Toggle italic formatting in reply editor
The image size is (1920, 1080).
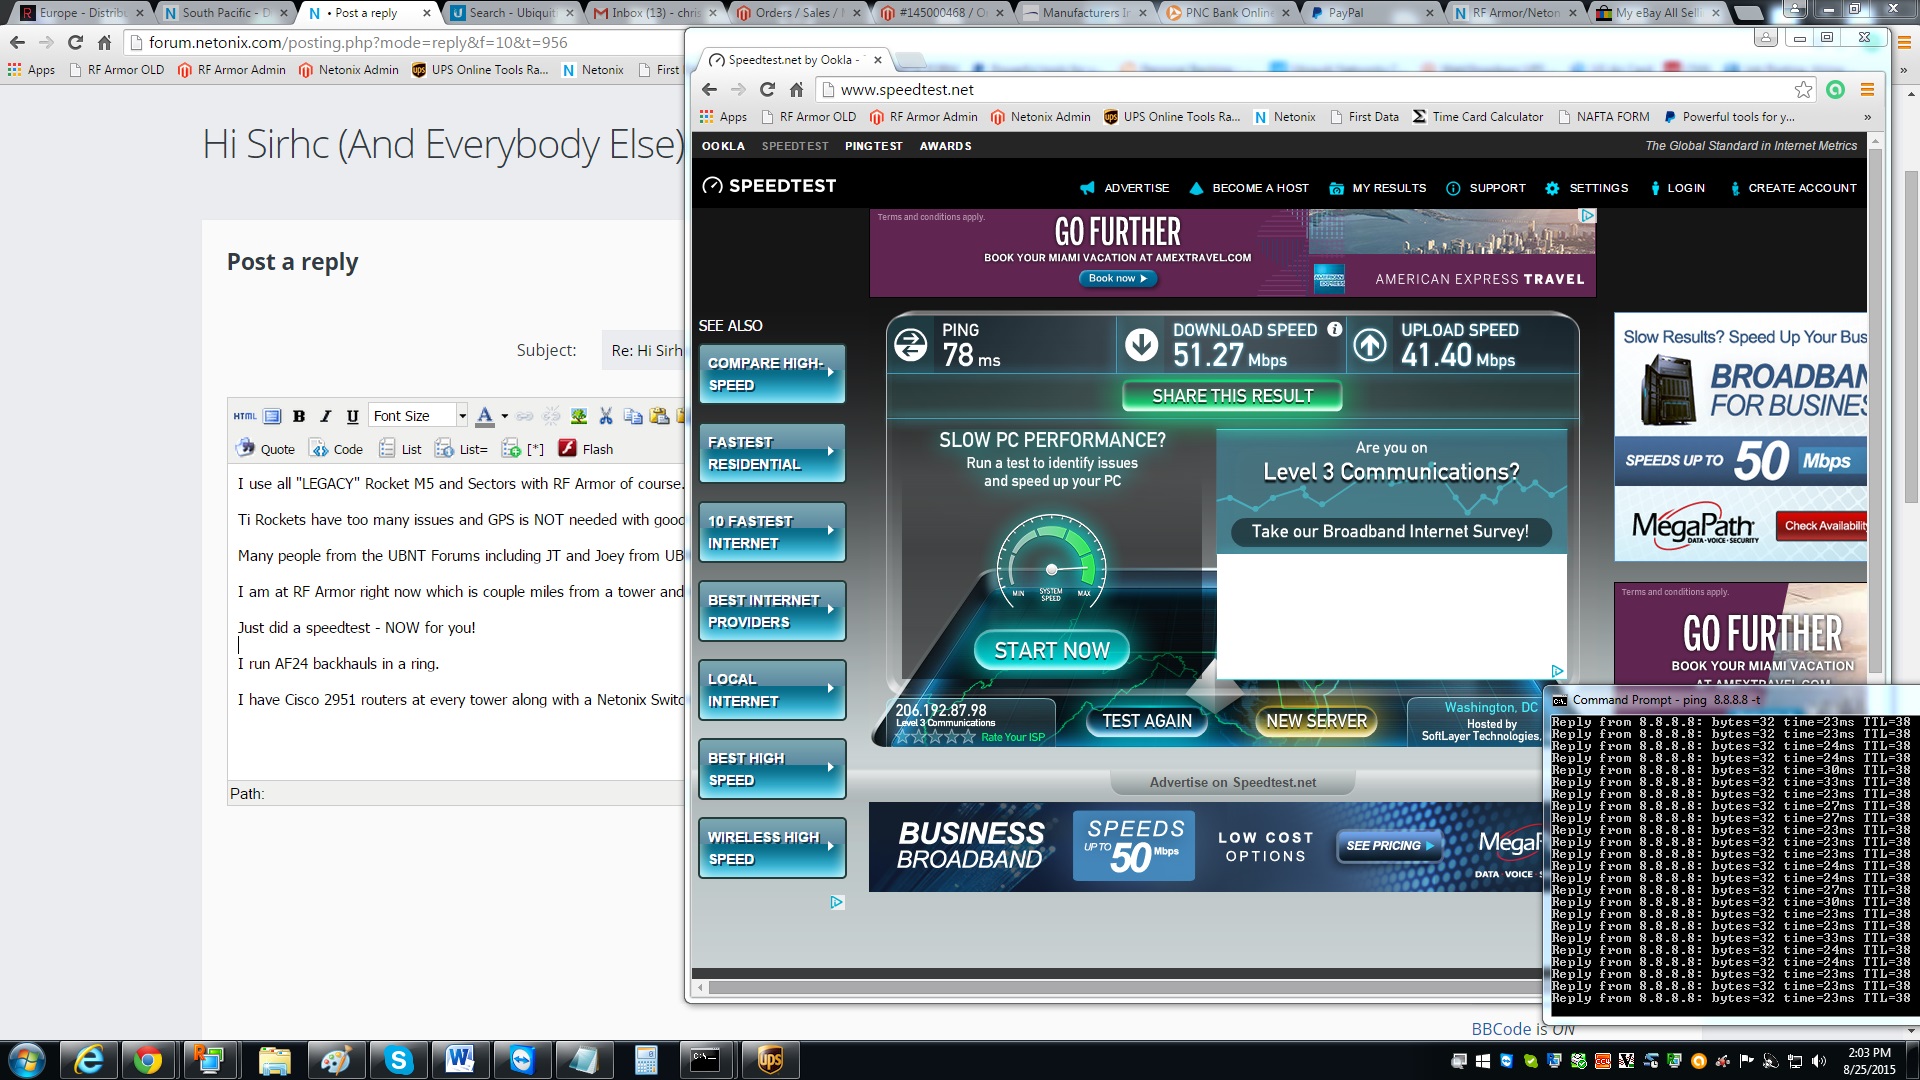coord(325,416)
